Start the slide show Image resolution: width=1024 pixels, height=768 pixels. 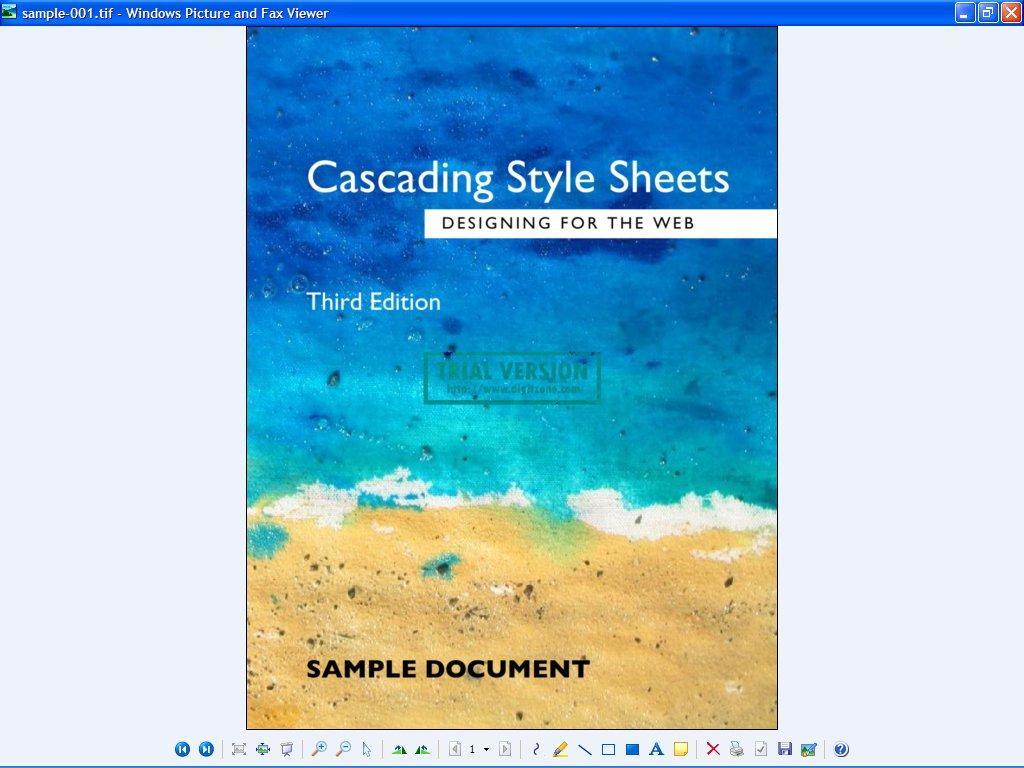tap(287, 749)
